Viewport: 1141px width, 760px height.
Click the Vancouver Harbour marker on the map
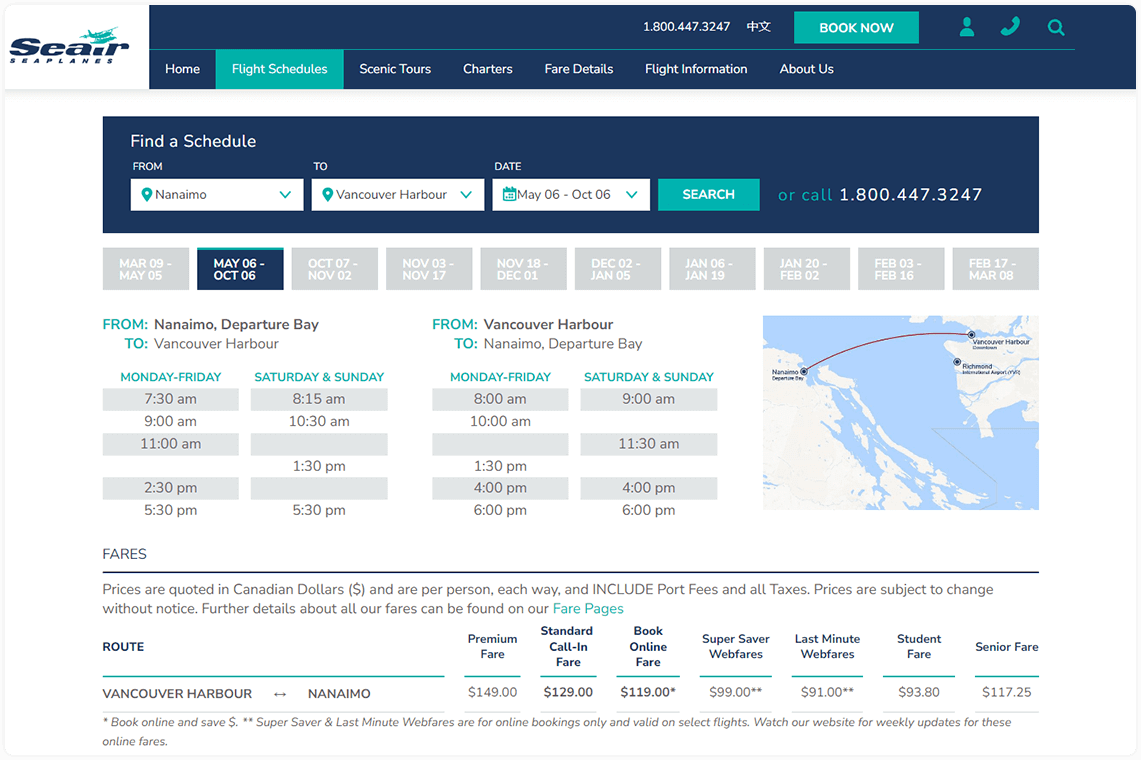pos(971,335)
